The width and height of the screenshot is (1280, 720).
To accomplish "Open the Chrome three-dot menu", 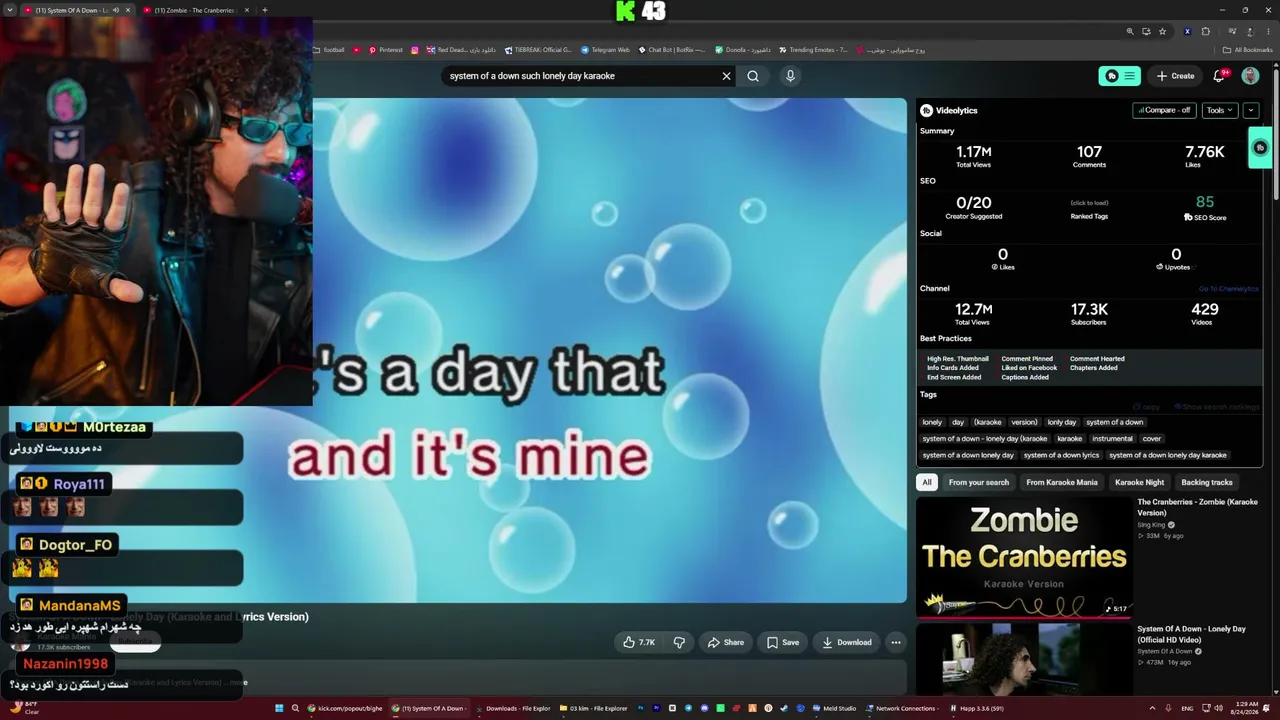I will point(1266,31).
